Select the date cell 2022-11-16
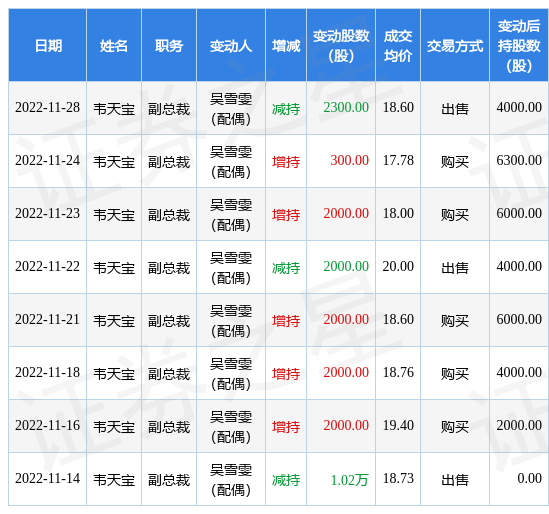The image size is (549, 514). [48, 425]
